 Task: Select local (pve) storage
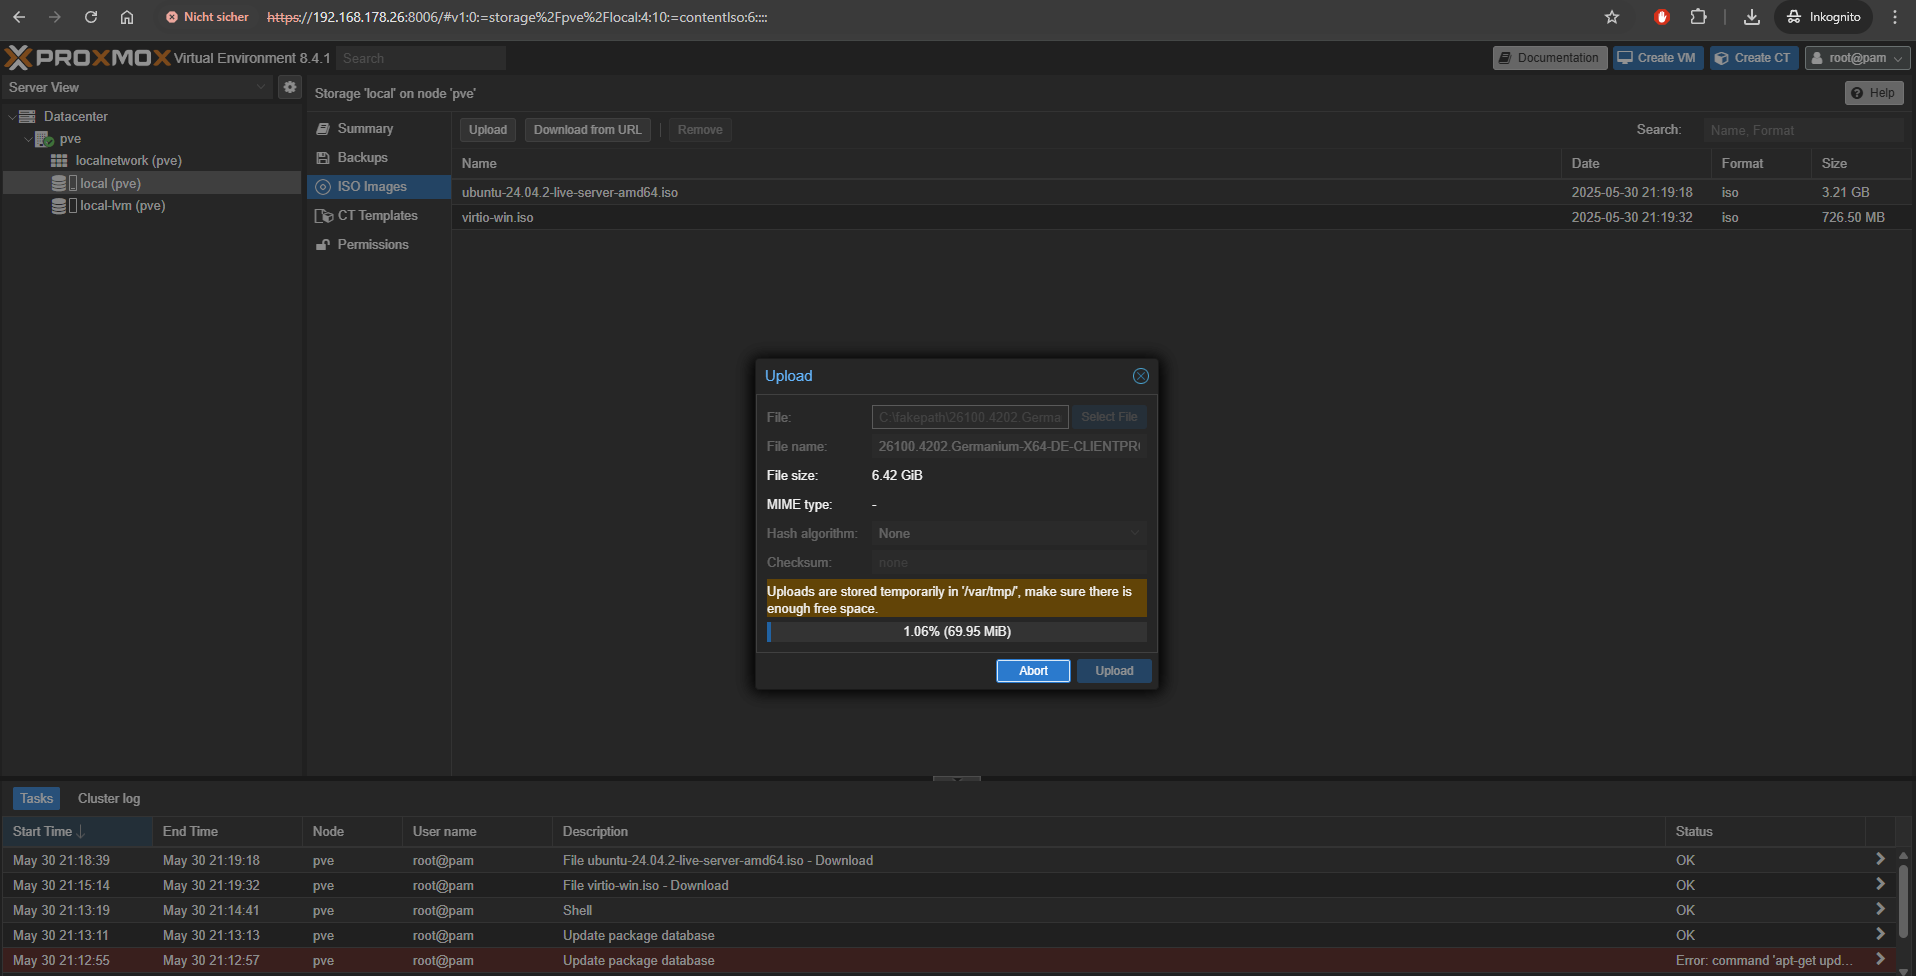[x=110, y=183]
